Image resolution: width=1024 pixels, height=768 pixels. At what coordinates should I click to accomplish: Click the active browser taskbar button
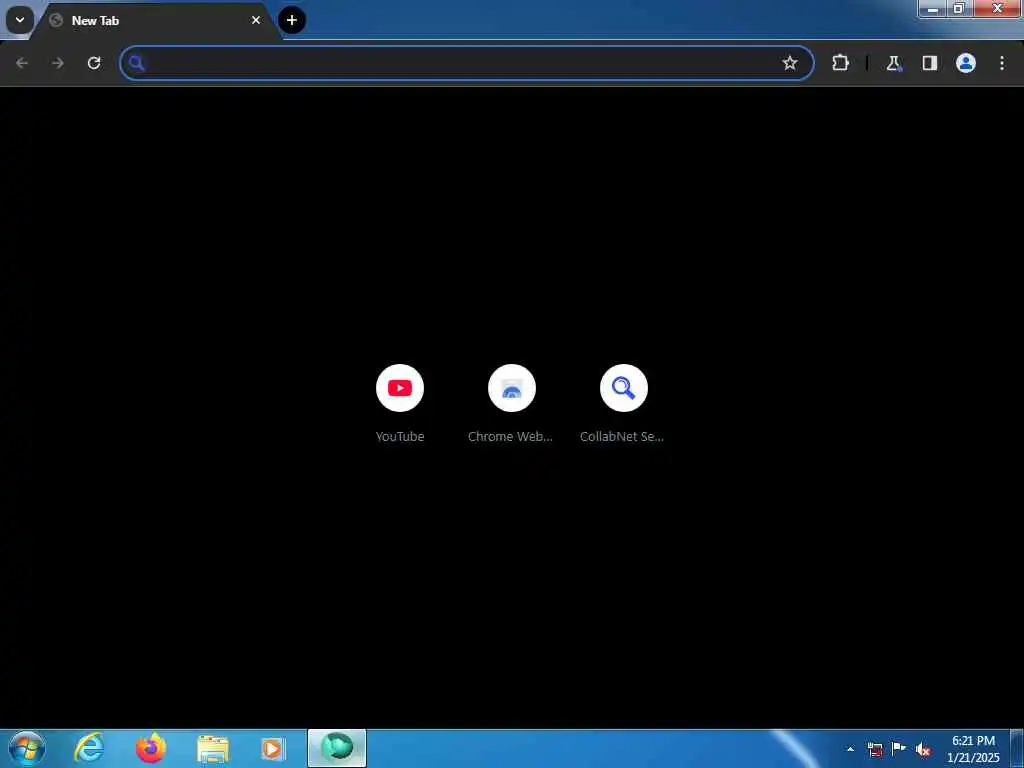337,748
